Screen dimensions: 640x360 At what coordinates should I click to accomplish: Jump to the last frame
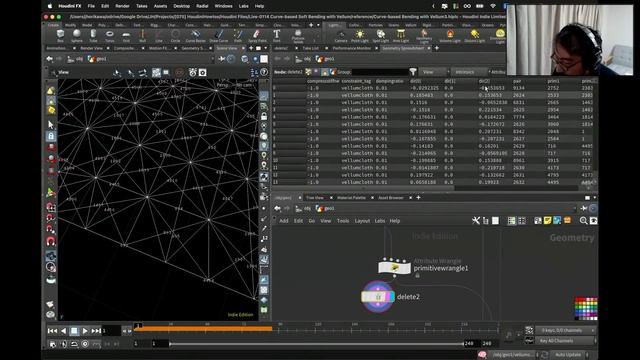[96, 331]
